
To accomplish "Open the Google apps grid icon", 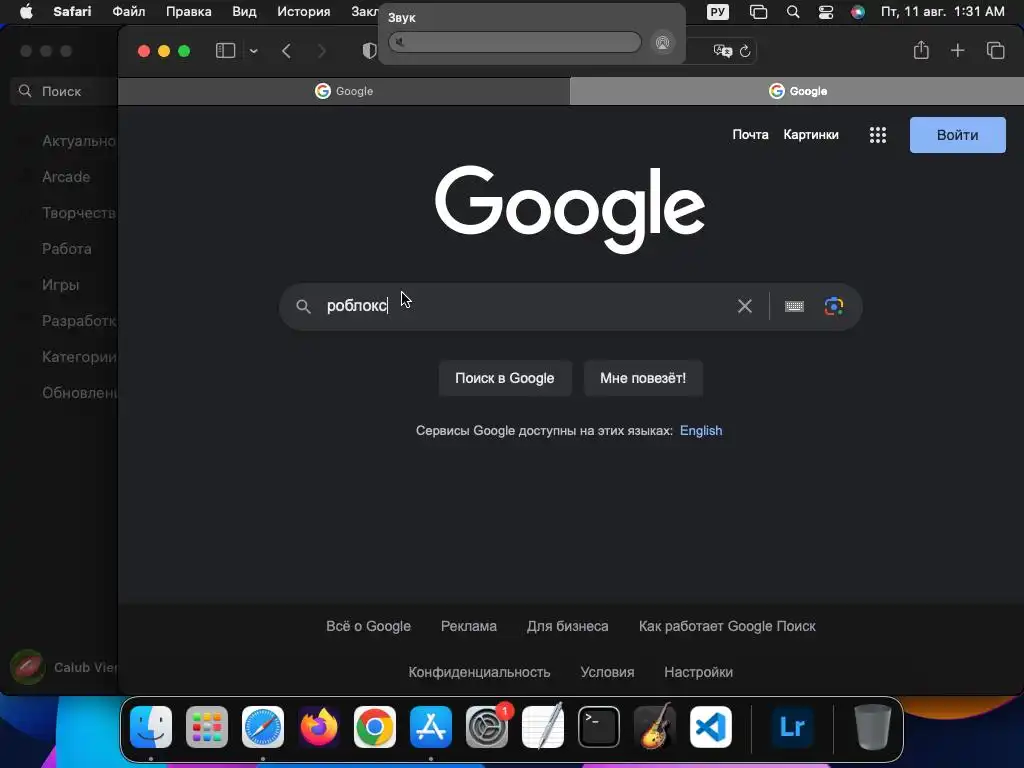I will 878,135.
